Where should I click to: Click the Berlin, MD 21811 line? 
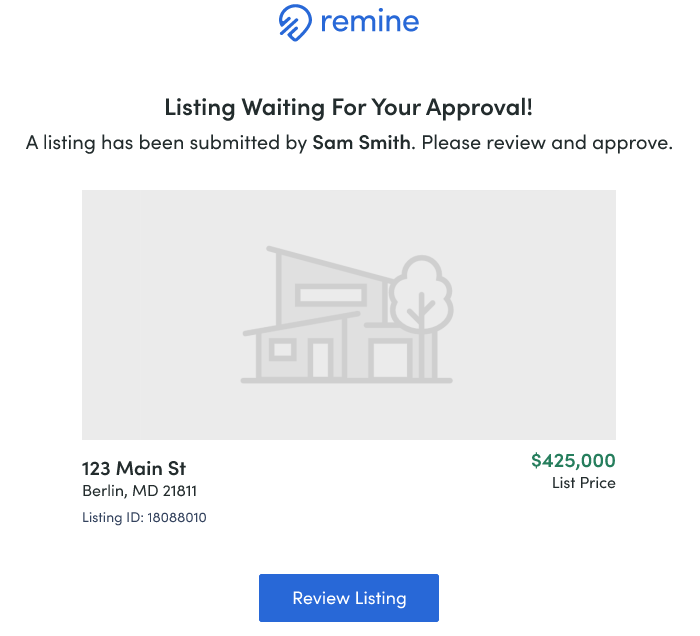point(139,491)
